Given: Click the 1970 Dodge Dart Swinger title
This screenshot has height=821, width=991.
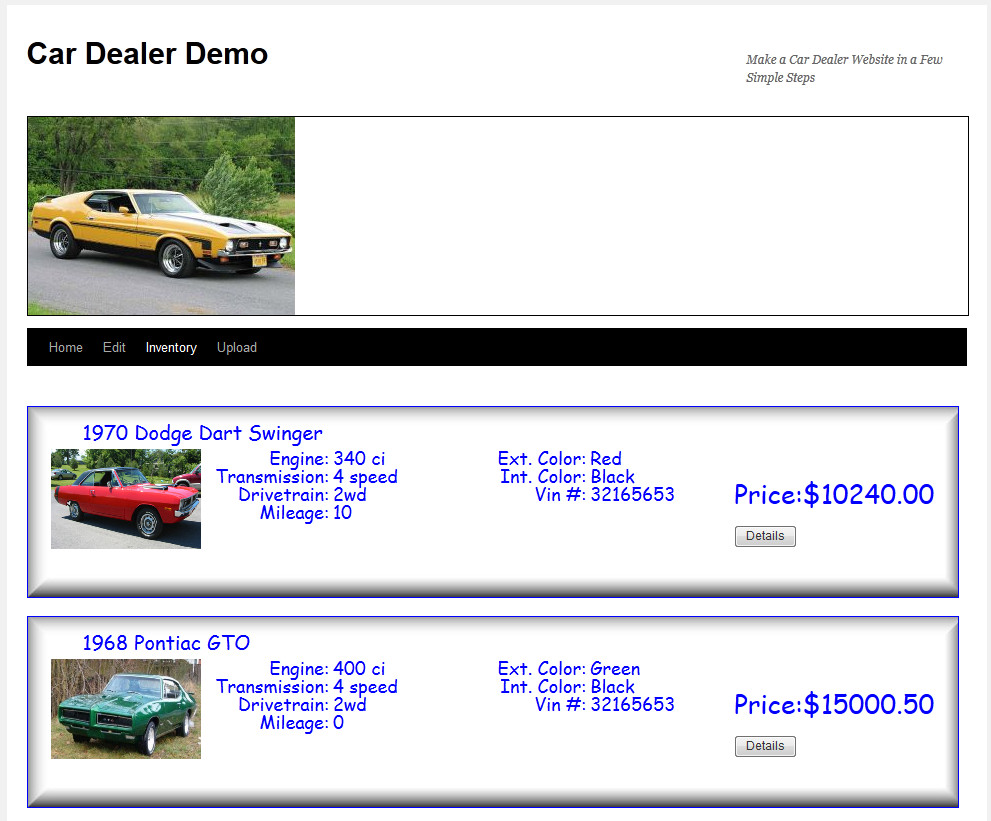Looking at the screenshot, I should point(202,433).
